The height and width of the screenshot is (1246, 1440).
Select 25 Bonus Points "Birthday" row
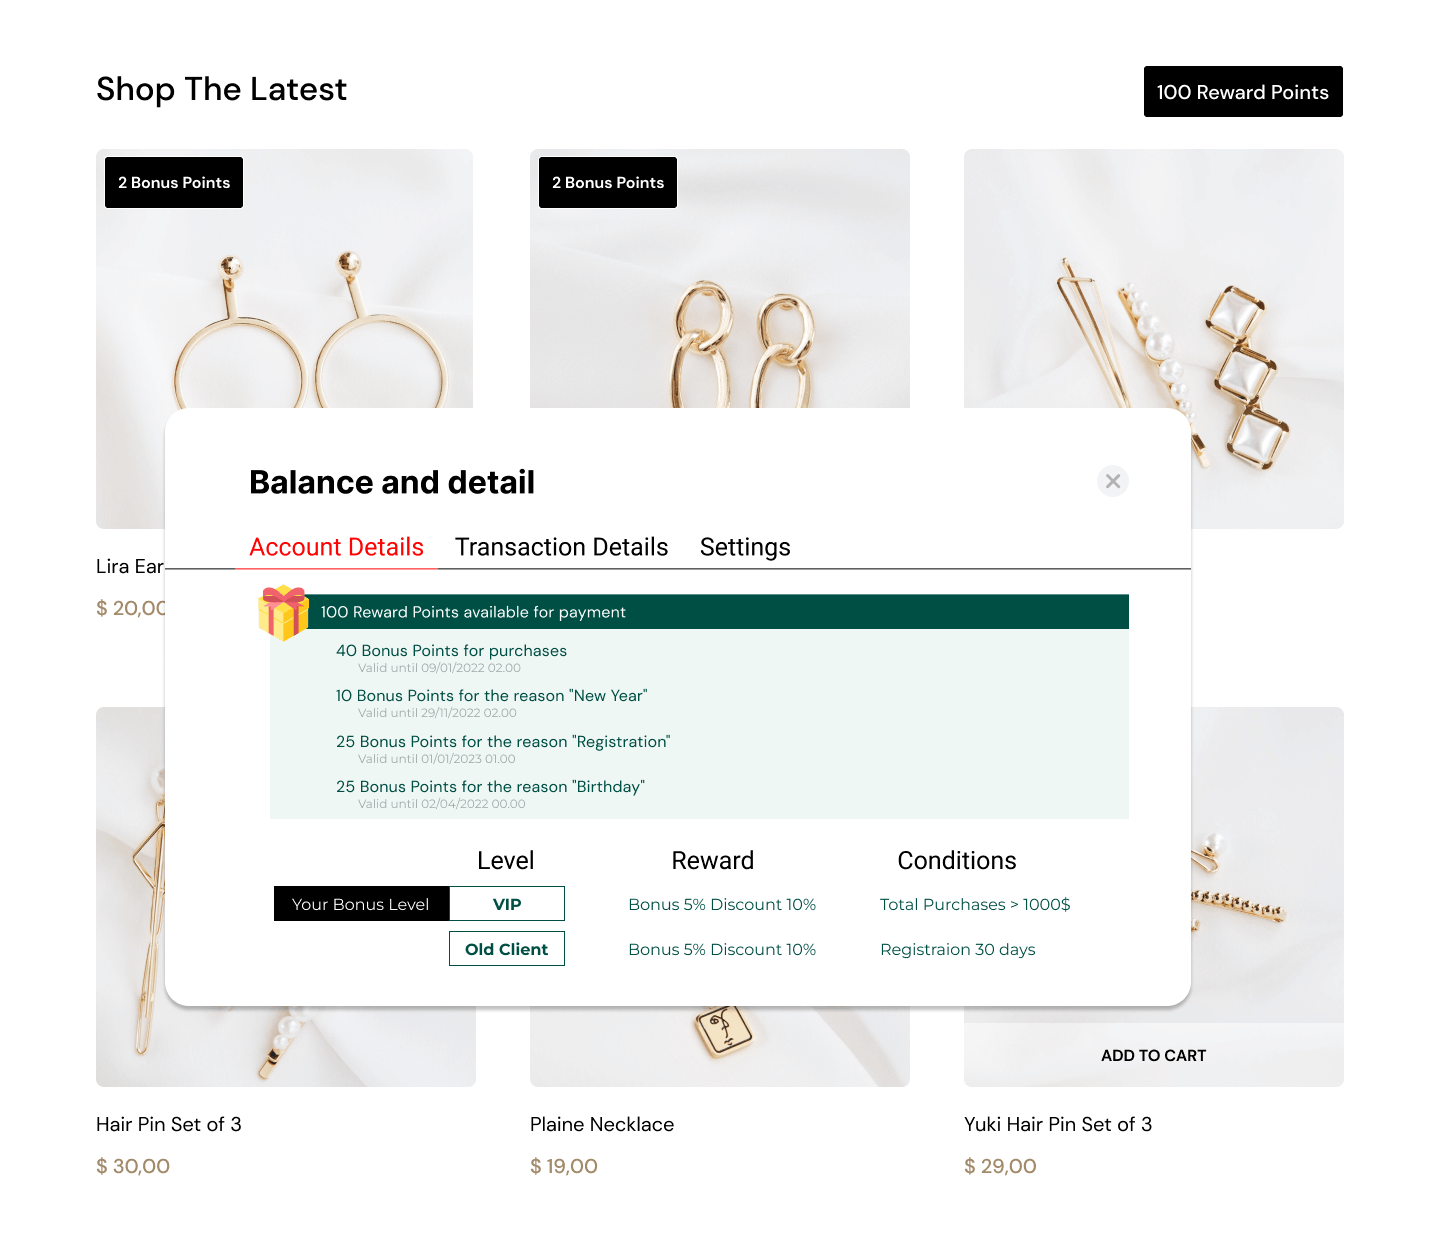490,787
